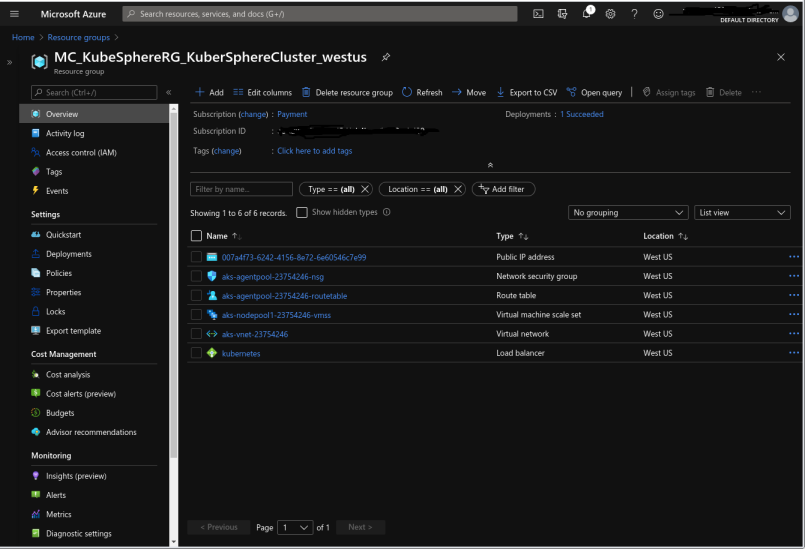Open aks-nodepool1-23754246-vmss resource
805x549 pixels.
[x=276, y=315]
